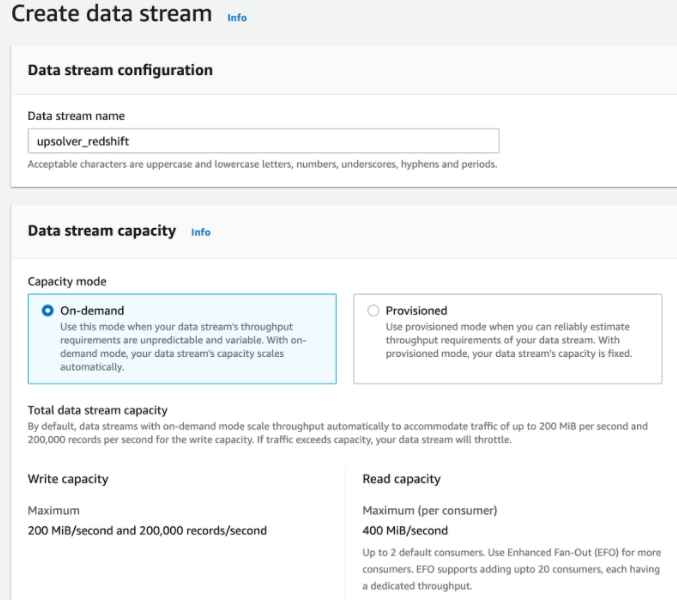Click the Create data stream page title
The image size is (677, 600).
coord(111,15)
